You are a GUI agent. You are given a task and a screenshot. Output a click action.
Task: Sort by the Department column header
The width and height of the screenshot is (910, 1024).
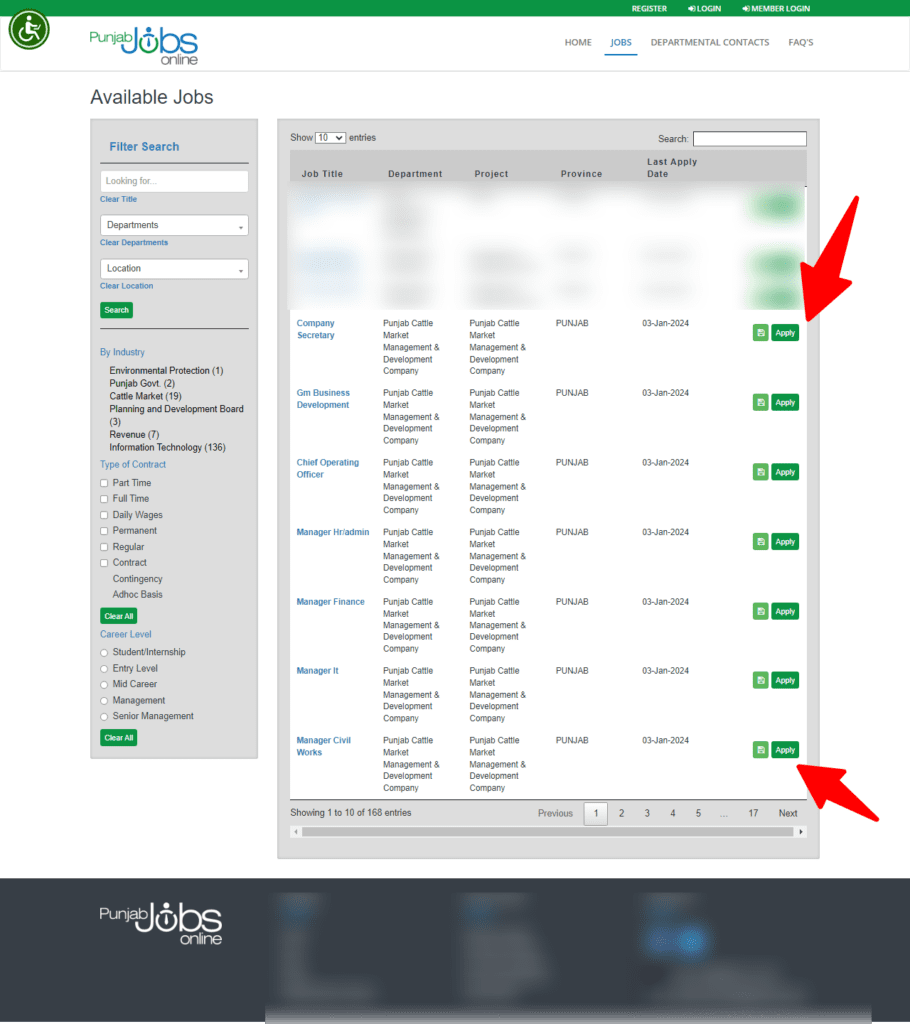coord(415,174)
